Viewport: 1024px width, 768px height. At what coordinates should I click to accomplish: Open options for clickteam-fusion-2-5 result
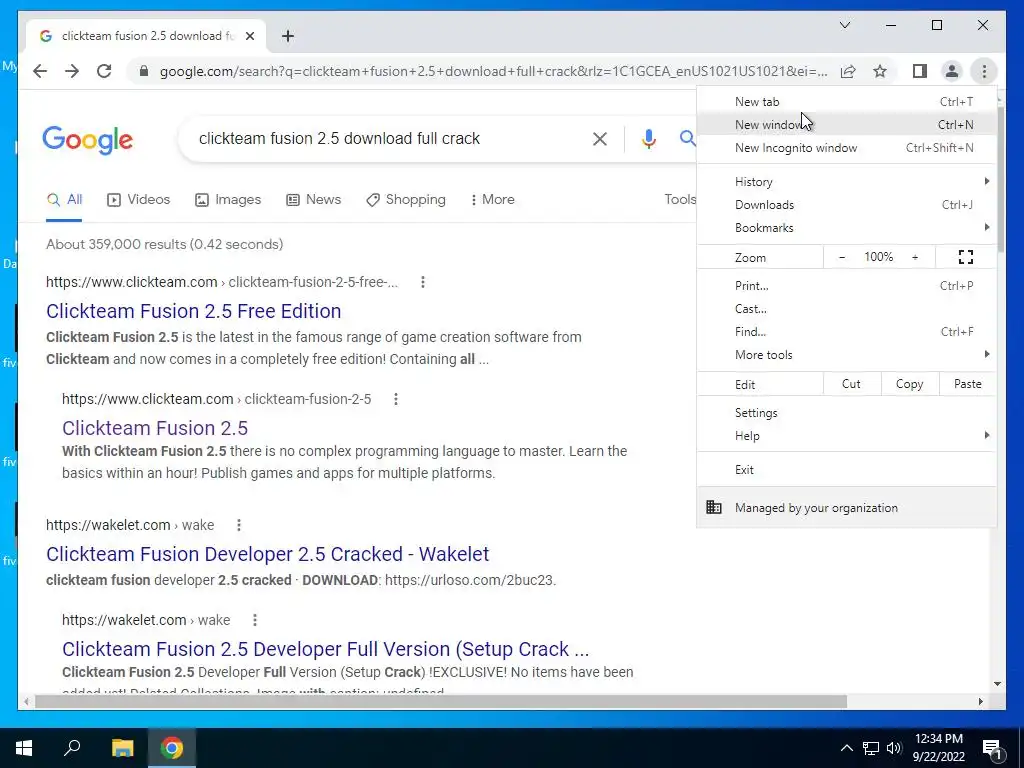click(x=396, y=399)
